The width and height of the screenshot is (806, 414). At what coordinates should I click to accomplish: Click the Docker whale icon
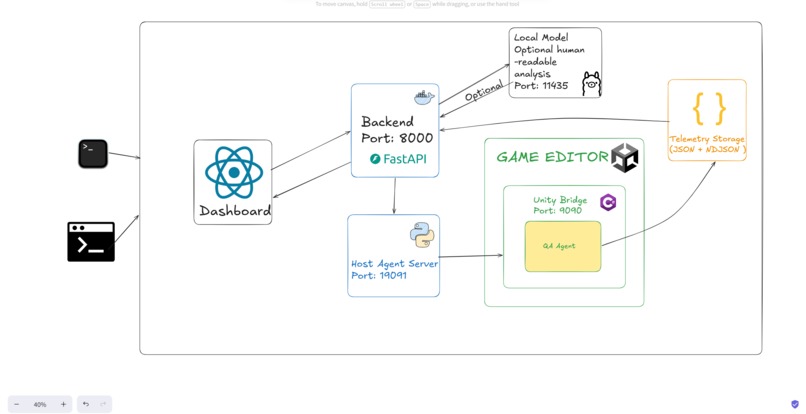coord(424,97)
